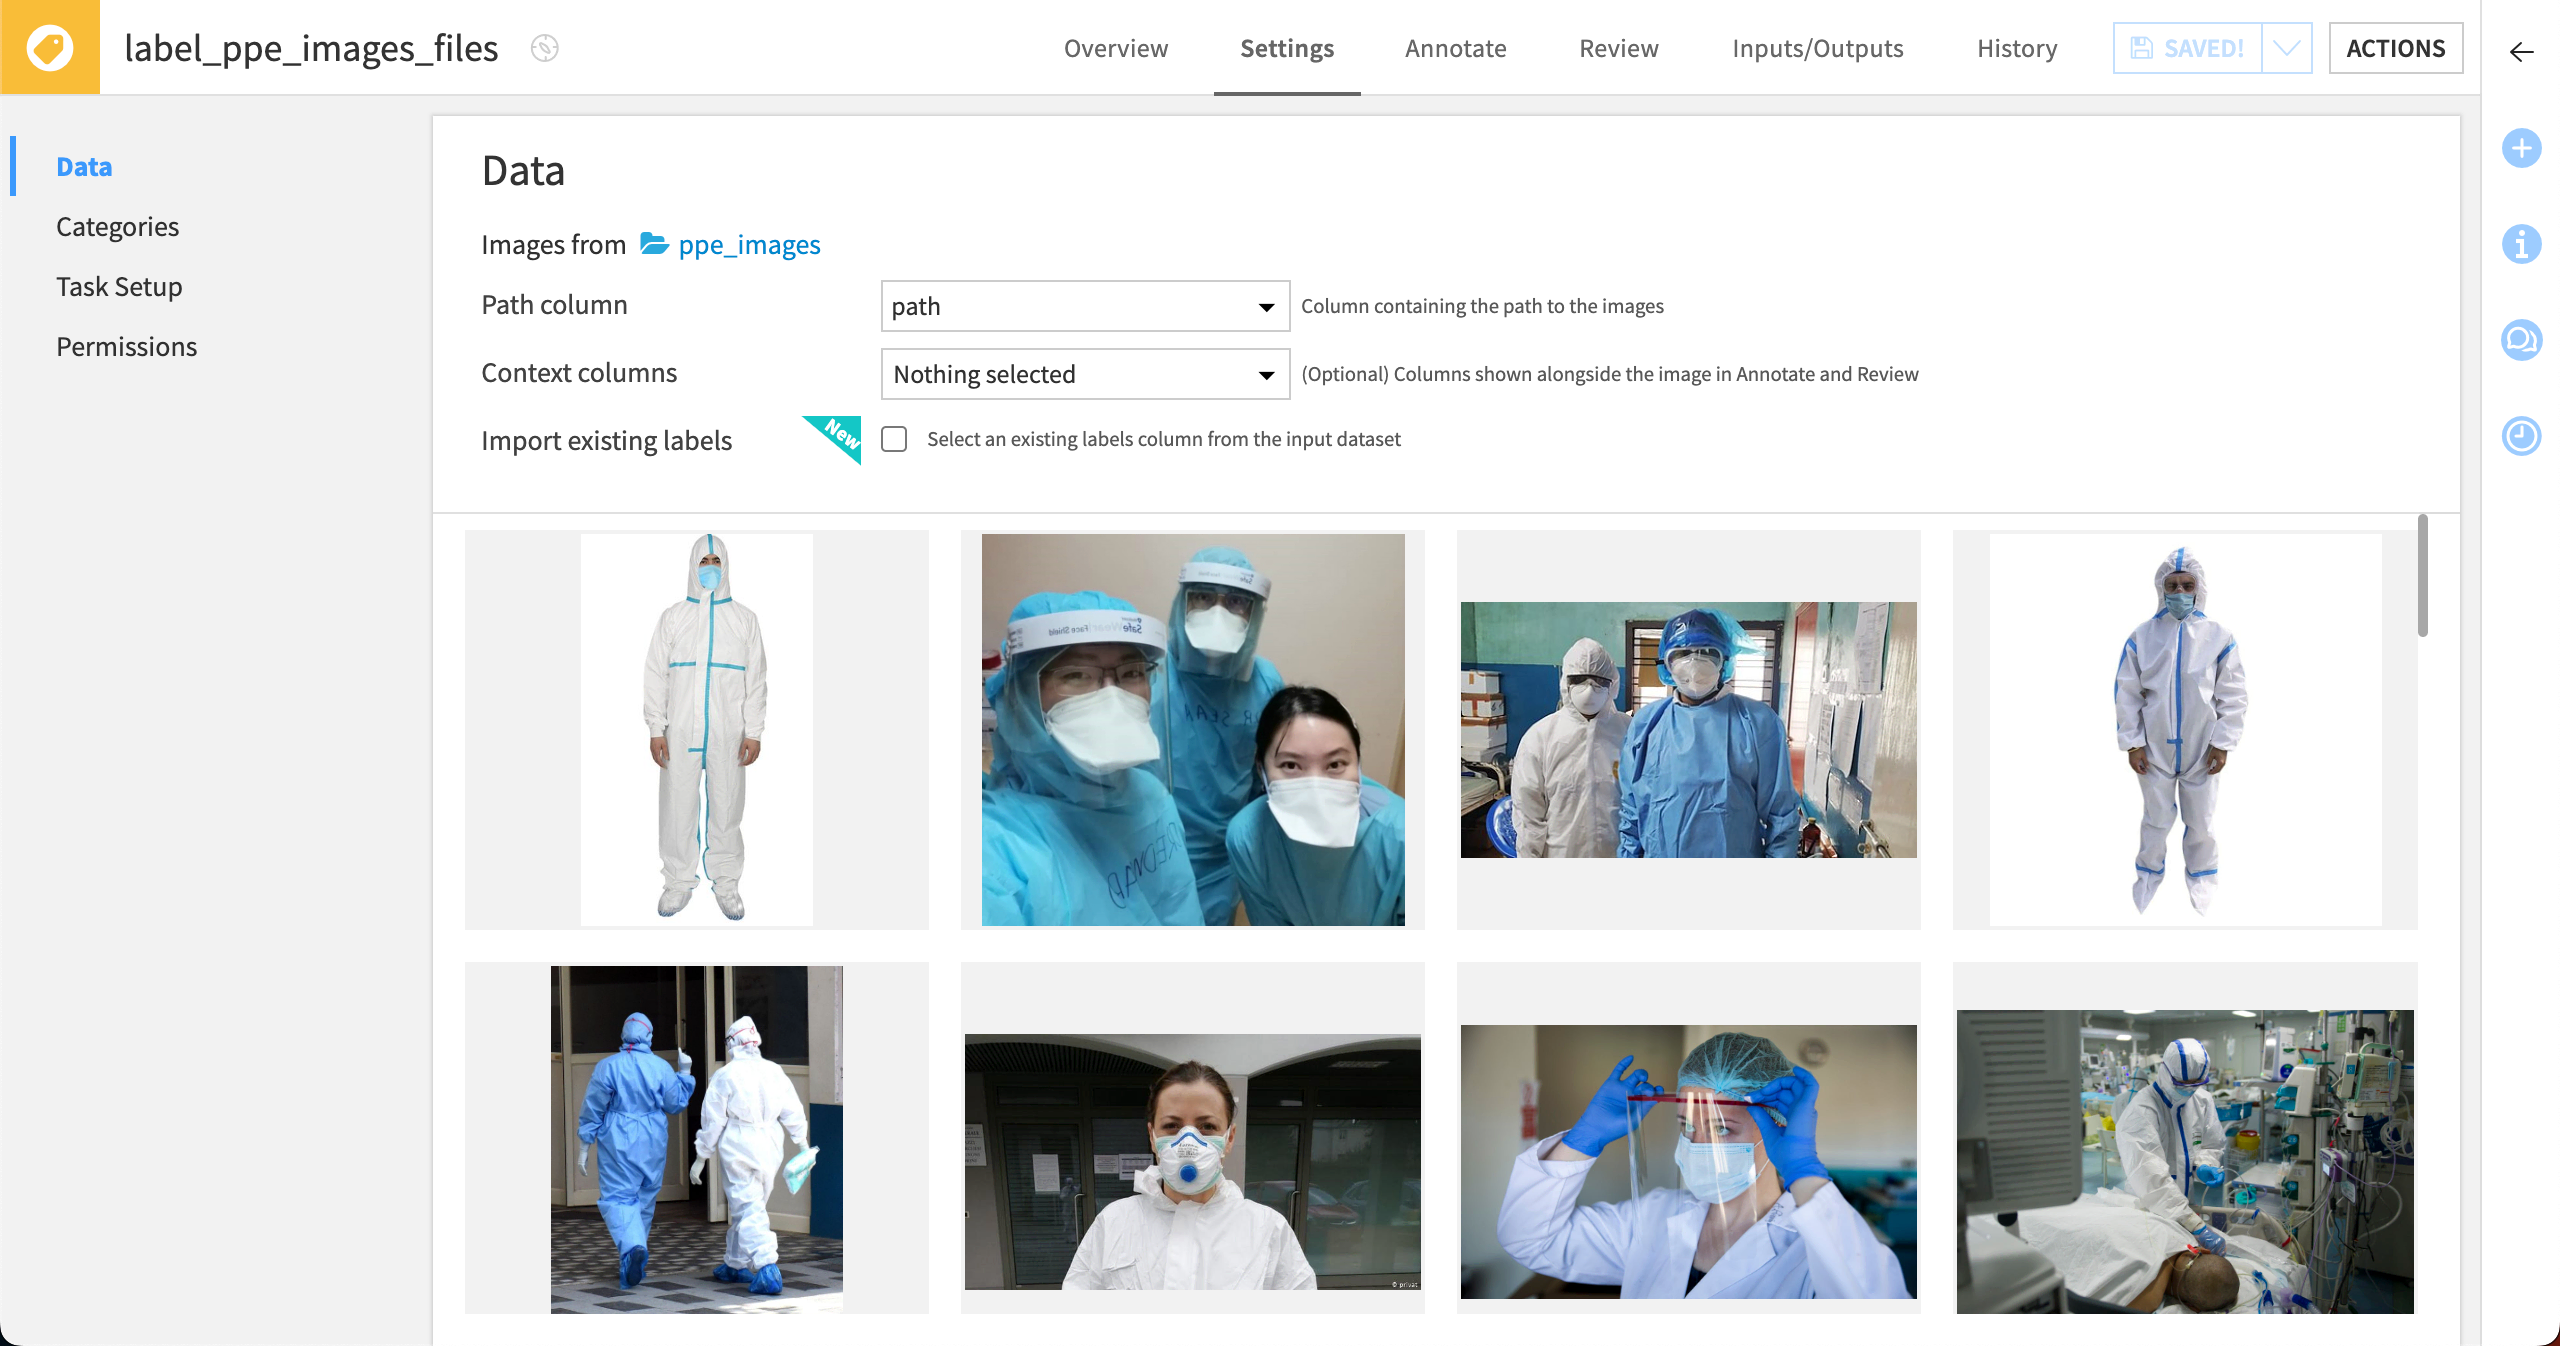Viewport: 2560px width, 1346px height.
Task: Enable Select an existing labels column checkbox
Action: click(893, 439)
